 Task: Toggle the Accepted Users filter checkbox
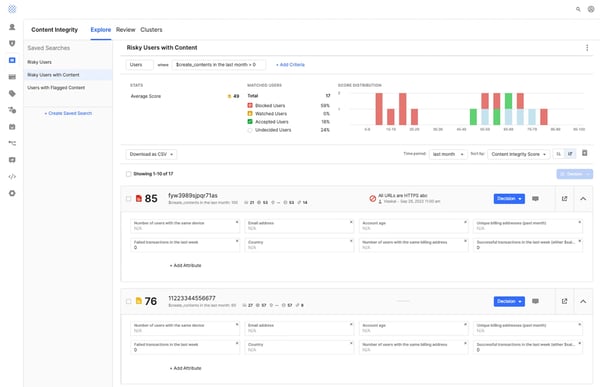(250, 121)
